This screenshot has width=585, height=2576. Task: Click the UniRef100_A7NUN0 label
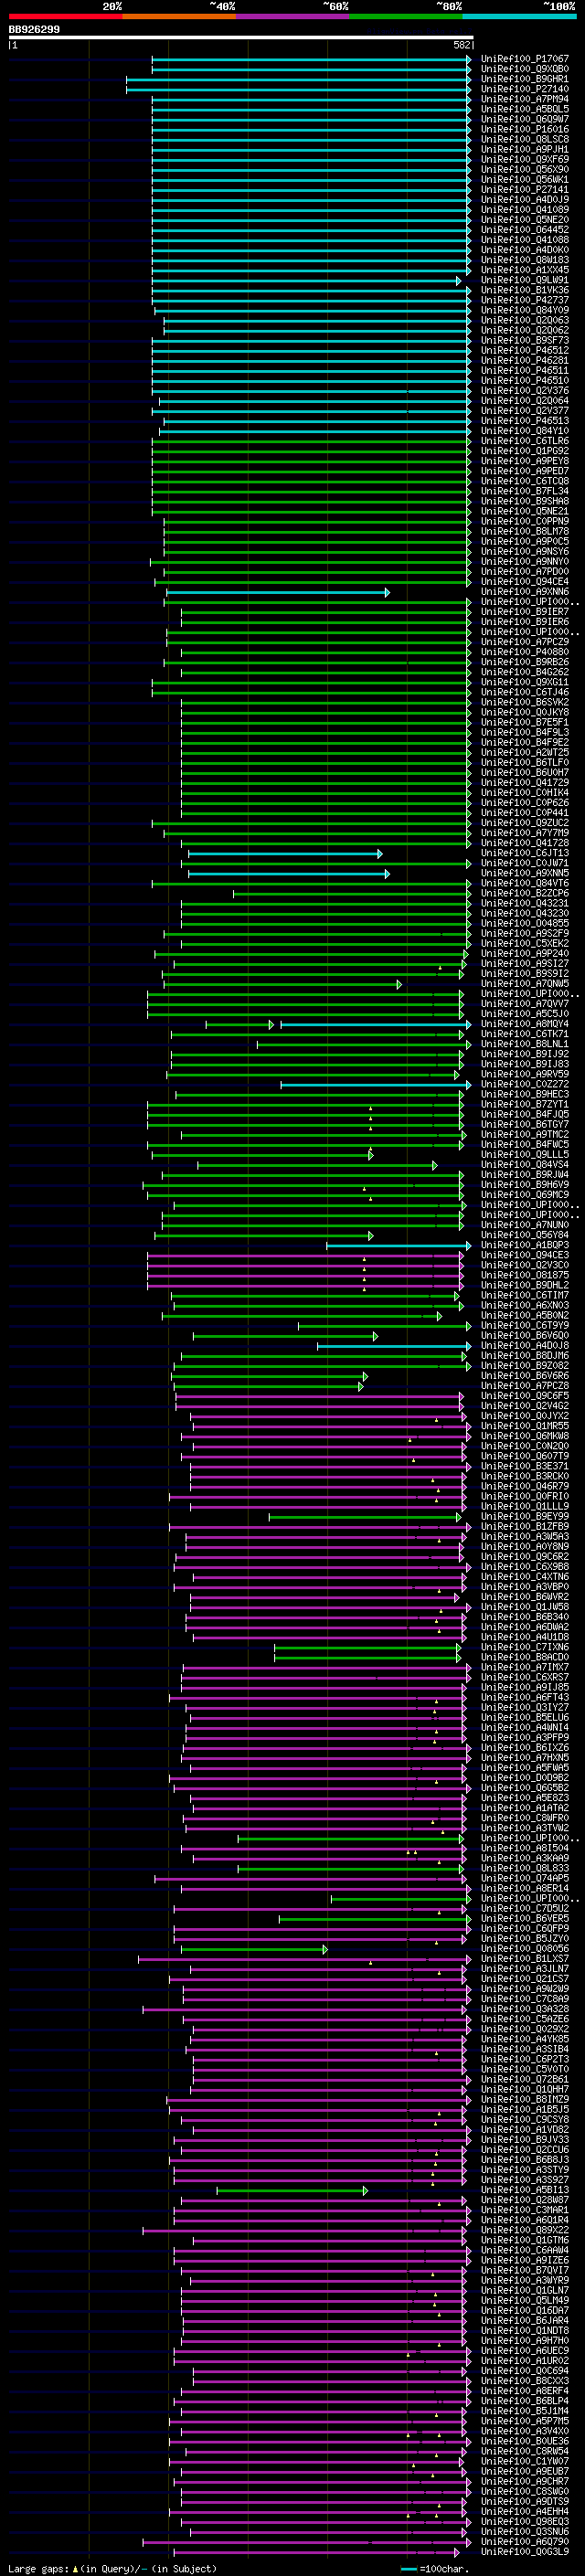pyautogui.click(x=525, y=1225)
